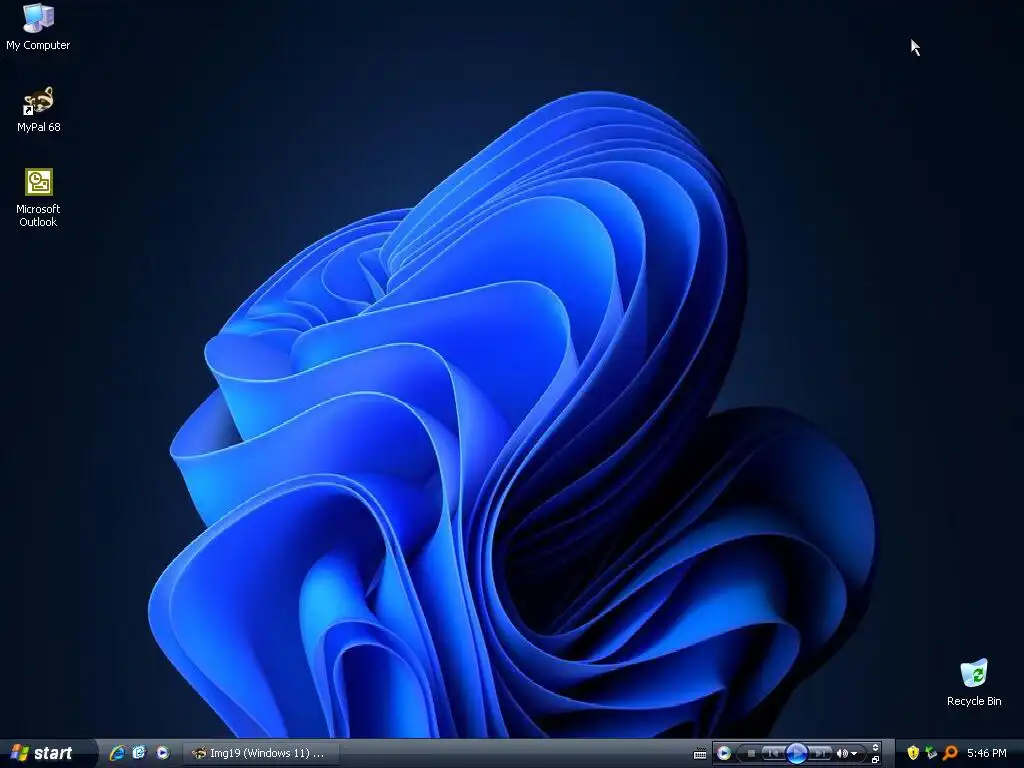
Task: Click the Windows Media Player toolbar logo
Action: [x=724, y=753]
